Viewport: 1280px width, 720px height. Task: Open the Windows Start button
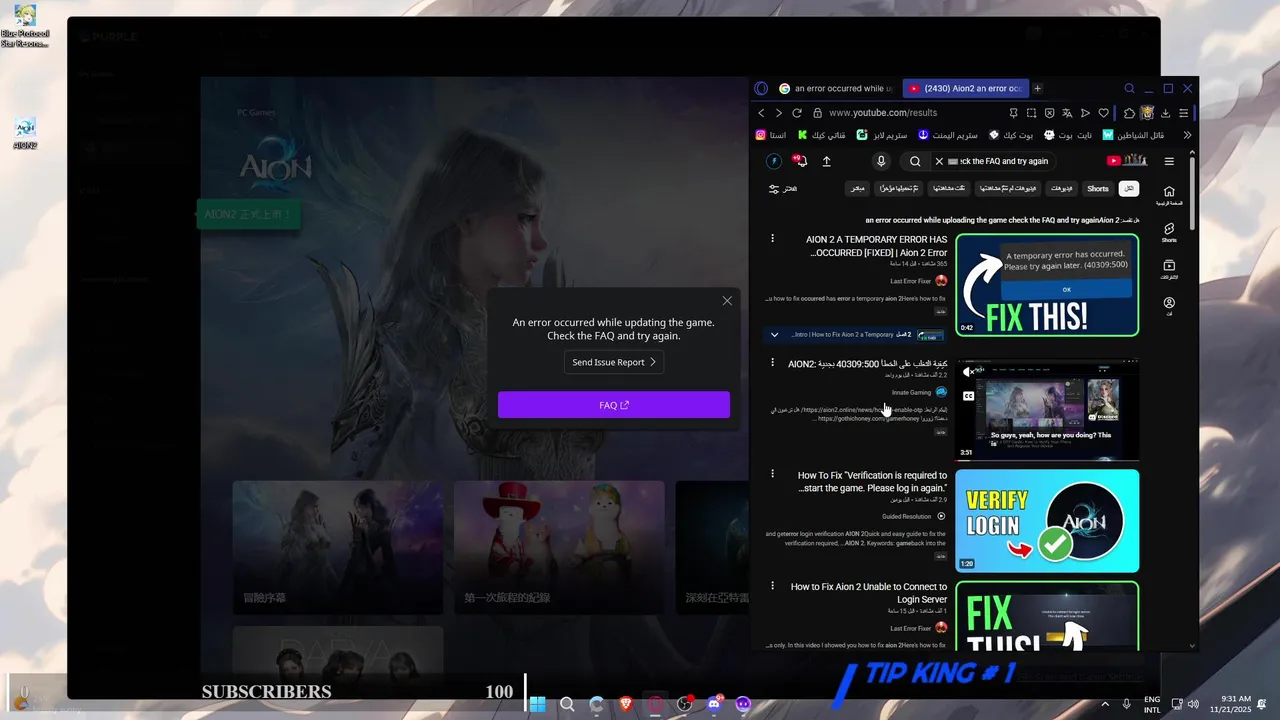coord(538,704)
